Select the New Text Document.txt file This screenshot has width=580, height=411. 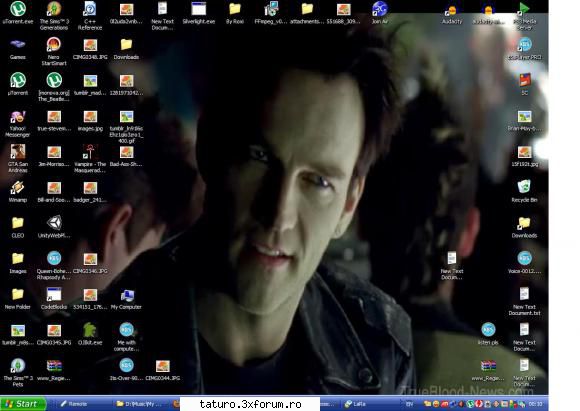tap(525, 301)
